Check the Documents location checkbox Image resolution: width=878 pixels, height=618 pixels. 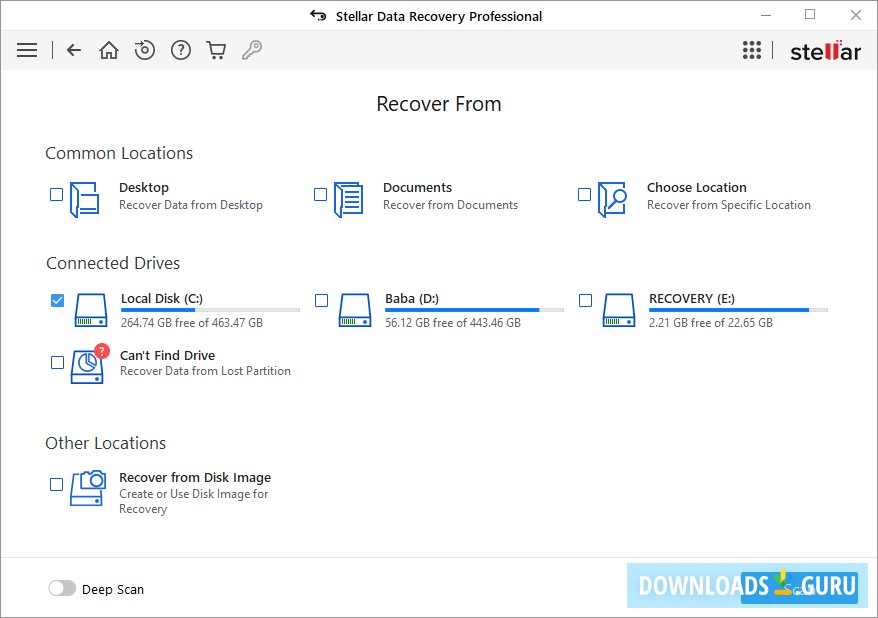pyautogui.click(x=322, y=195)
